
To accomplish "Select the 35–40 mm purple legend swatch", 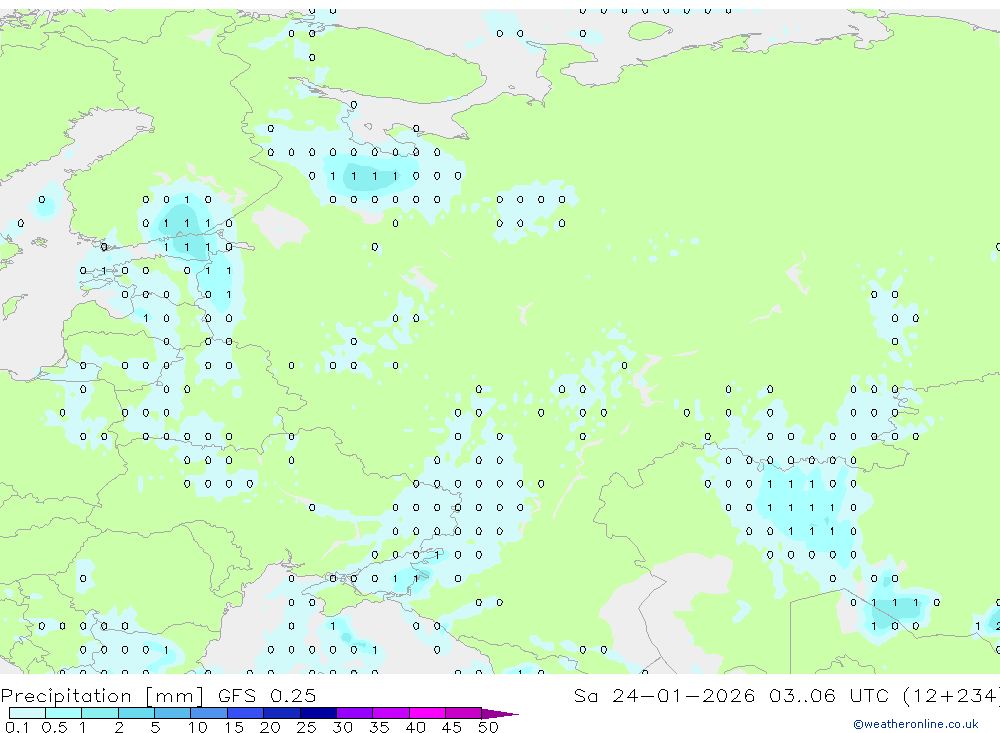I will pyautogui.click(x=391, y=713).
